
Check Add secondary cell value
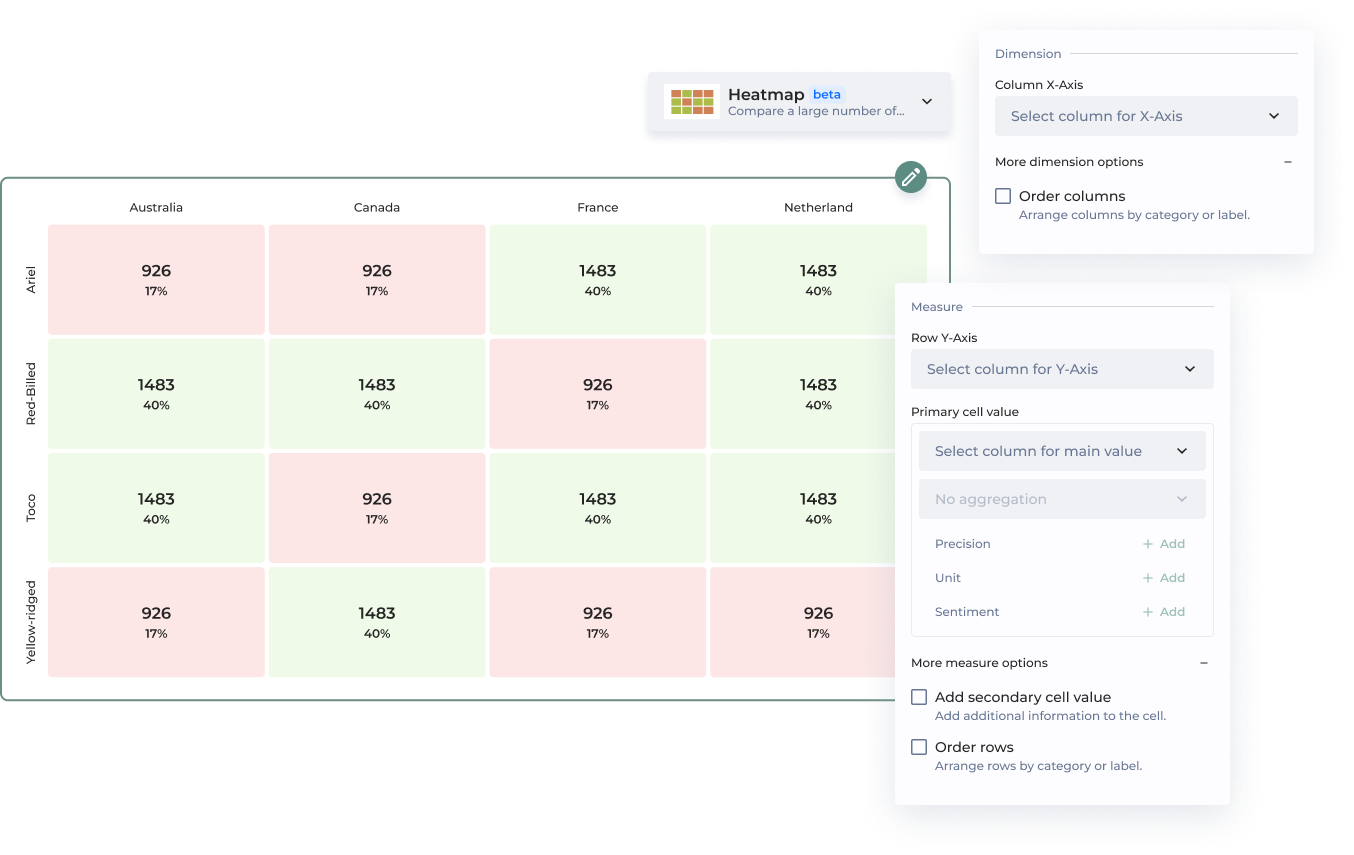919,697
